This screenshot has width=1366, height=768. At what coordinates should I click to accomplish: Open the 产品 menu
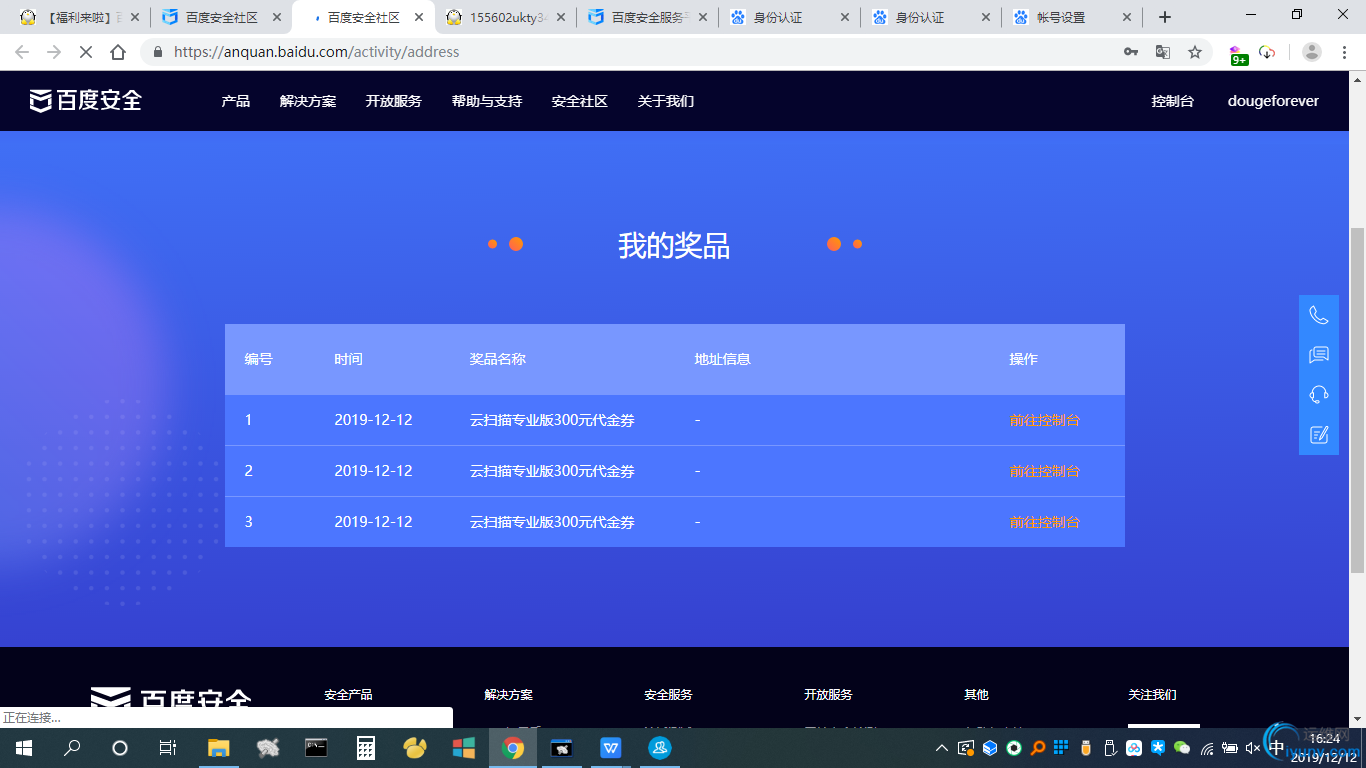(236, 101)
